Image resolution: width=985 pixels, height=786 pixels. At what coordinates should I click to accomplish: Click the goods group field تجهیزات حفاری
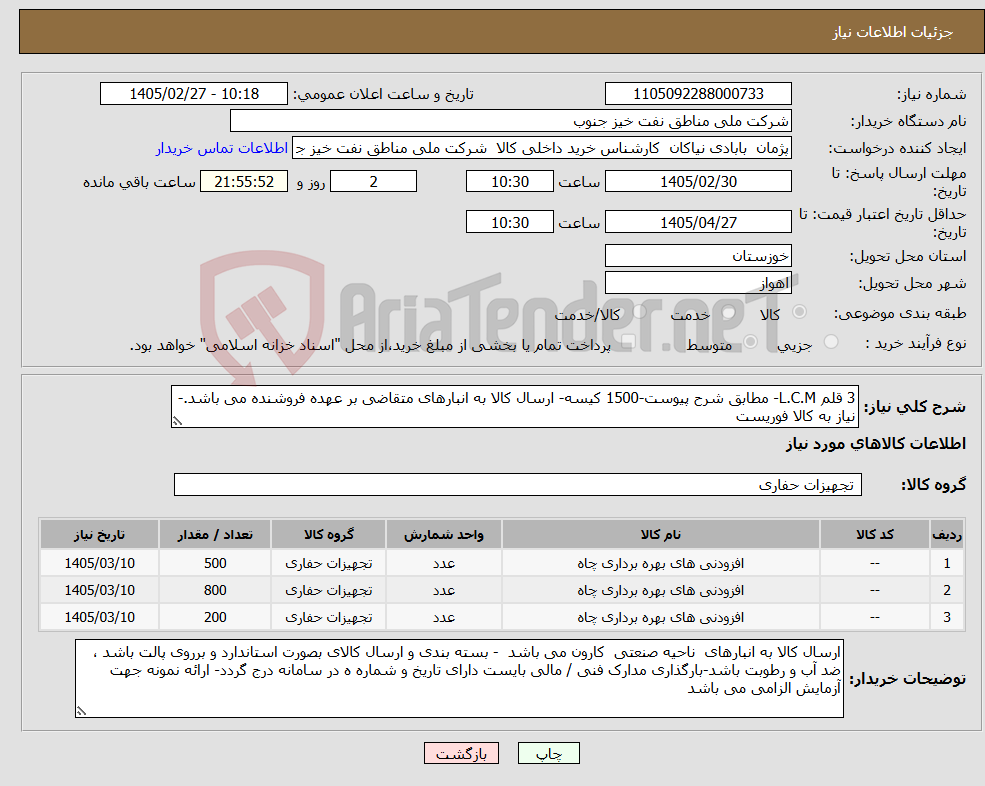518,484
